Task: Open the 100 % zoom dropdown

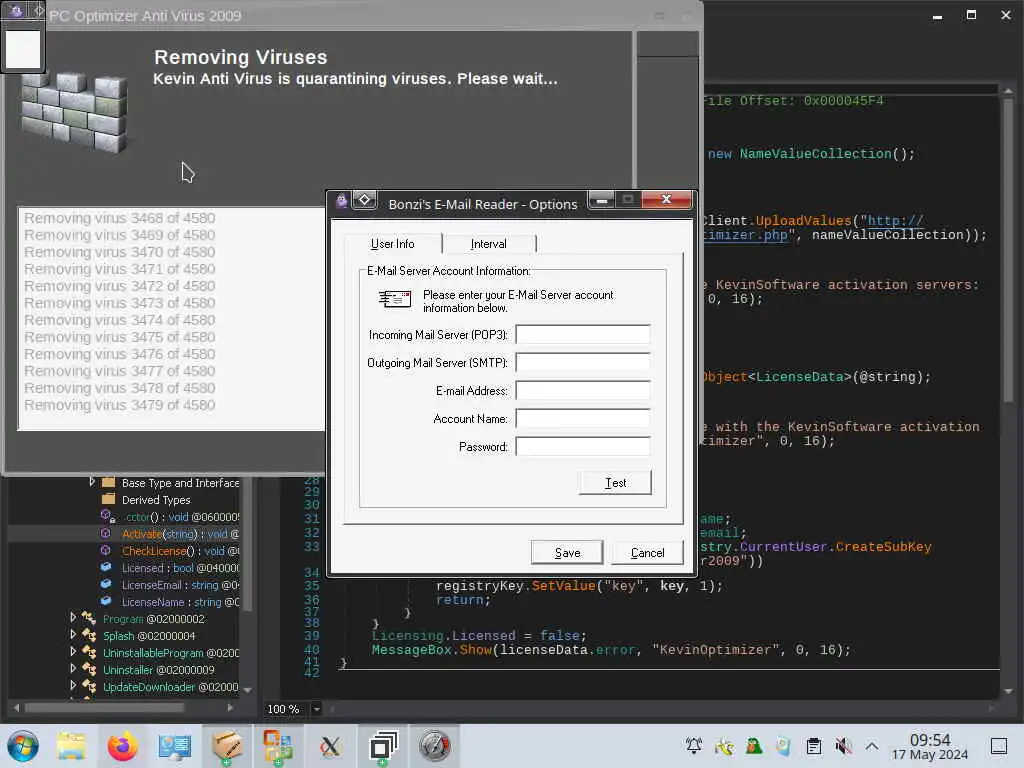Action: [x=317, y=709]
